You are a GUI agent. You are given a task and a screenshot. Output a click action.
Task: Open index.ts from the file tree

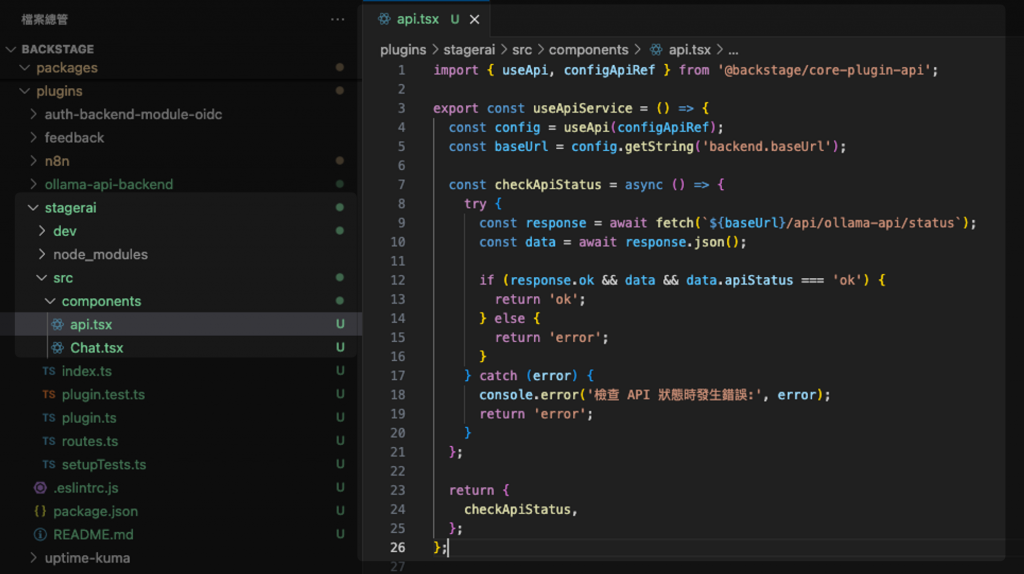tap(87, 371)
